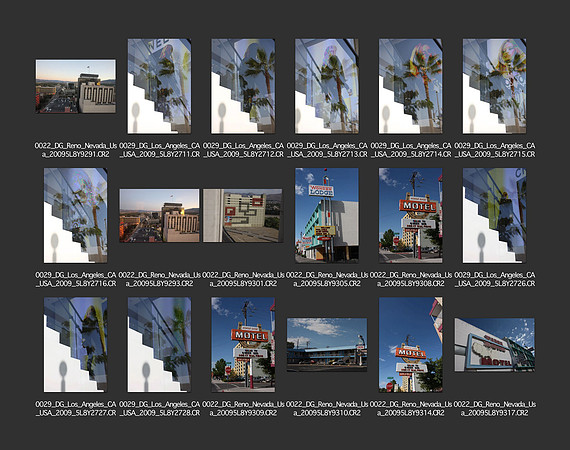Viewport: 570px width, 450px height.
Task: Select Reno dusk skyline thumbnail 5L8Y9293
Action: (159, 215)
